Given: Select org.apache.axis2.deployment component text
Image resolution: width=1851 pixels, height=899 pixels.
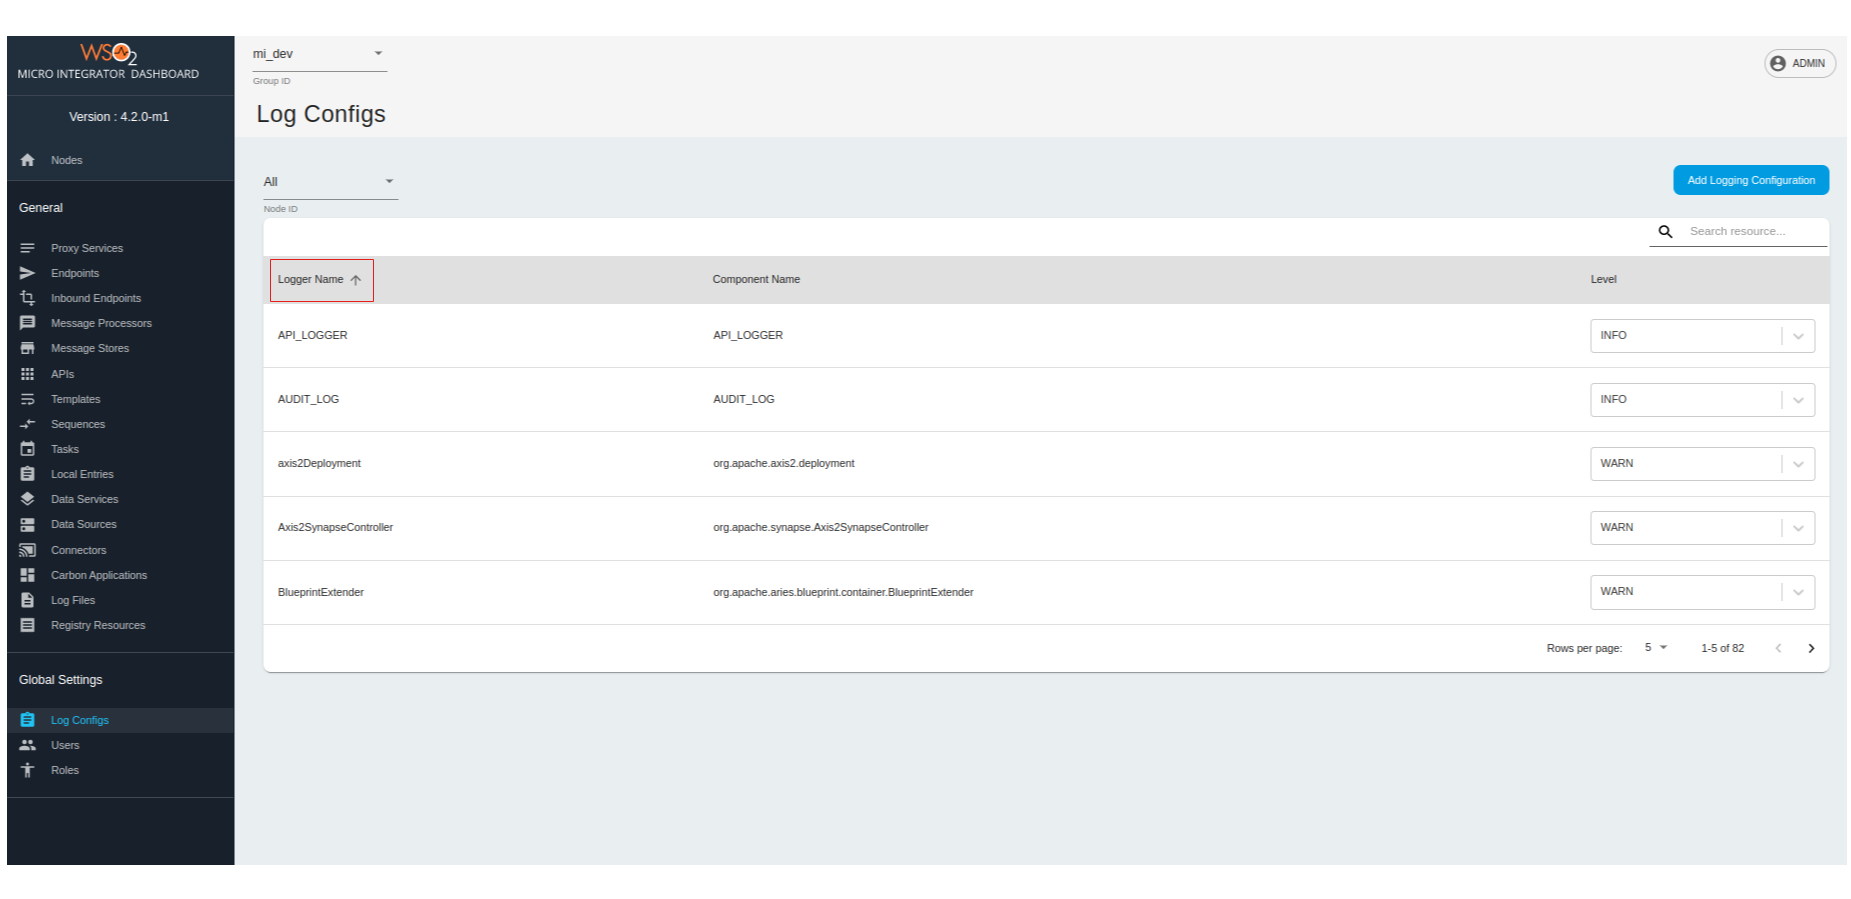Looking at the screenshot, I should (783, 464).
